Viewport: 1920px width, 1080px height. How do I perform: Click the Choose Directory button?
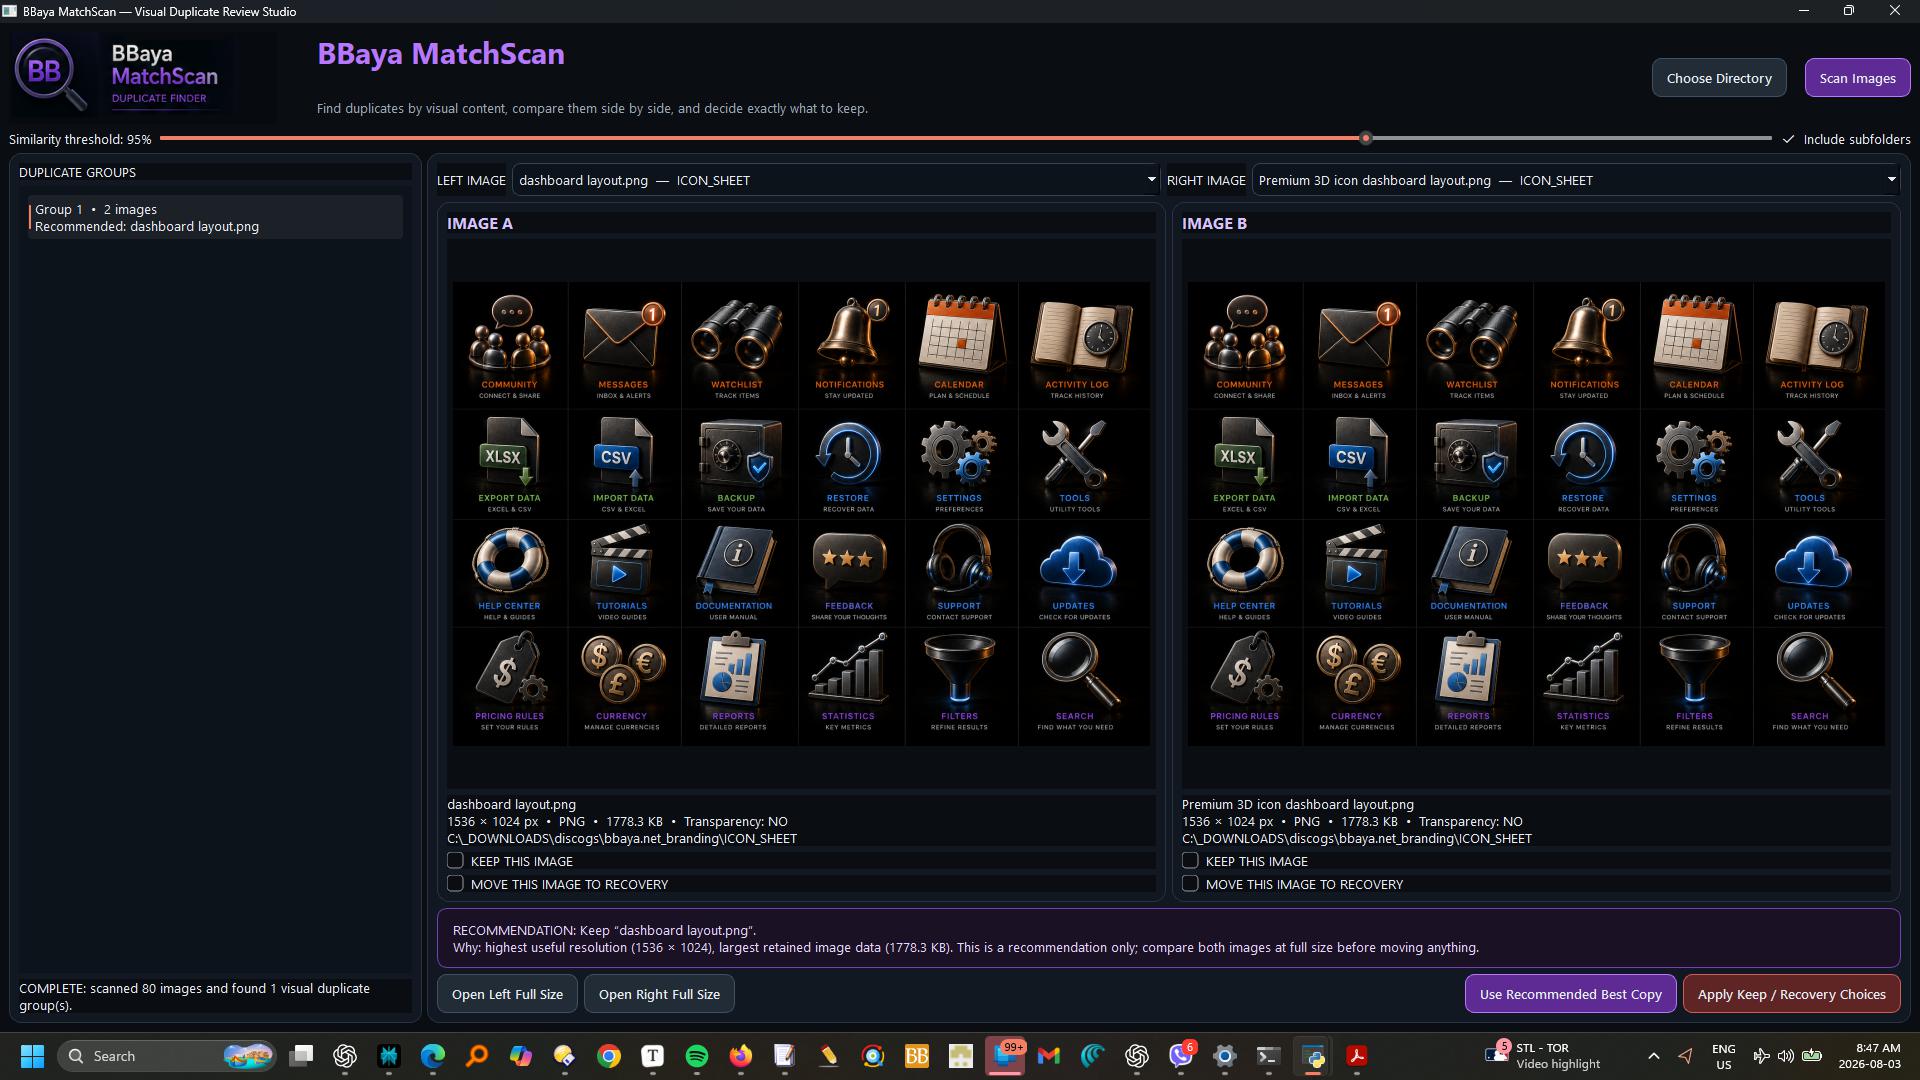coord(1719,78)
